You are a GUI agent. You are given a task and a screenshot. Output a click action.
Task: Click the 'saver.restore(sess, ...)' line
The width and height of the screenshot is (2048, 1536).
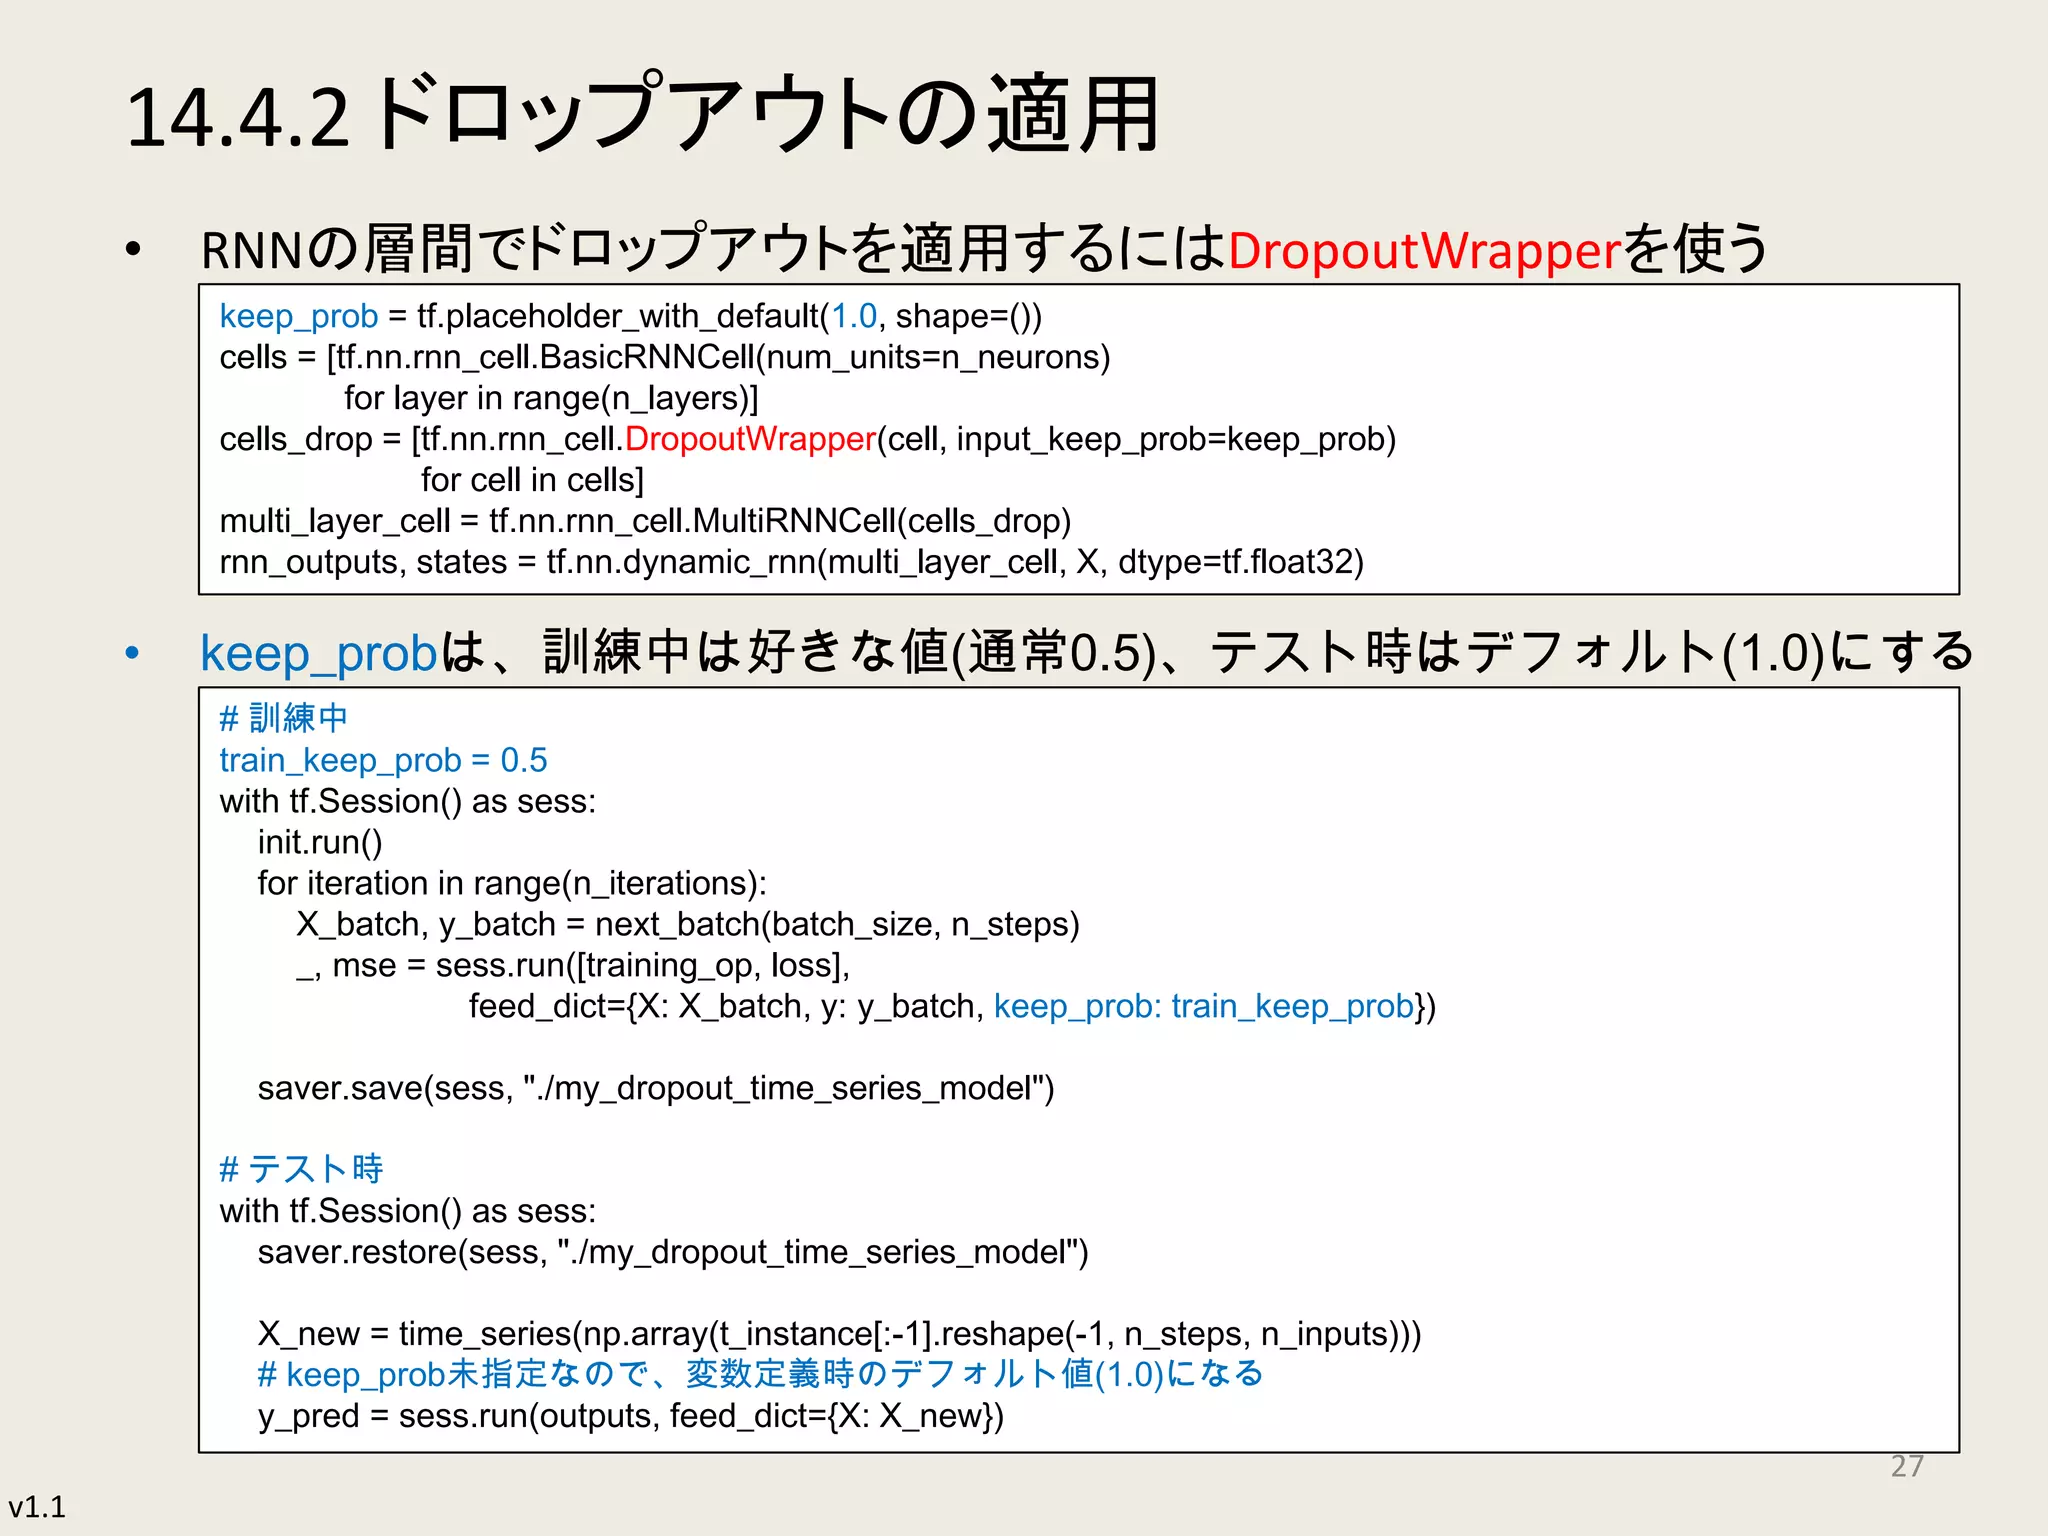[673, 1253]
